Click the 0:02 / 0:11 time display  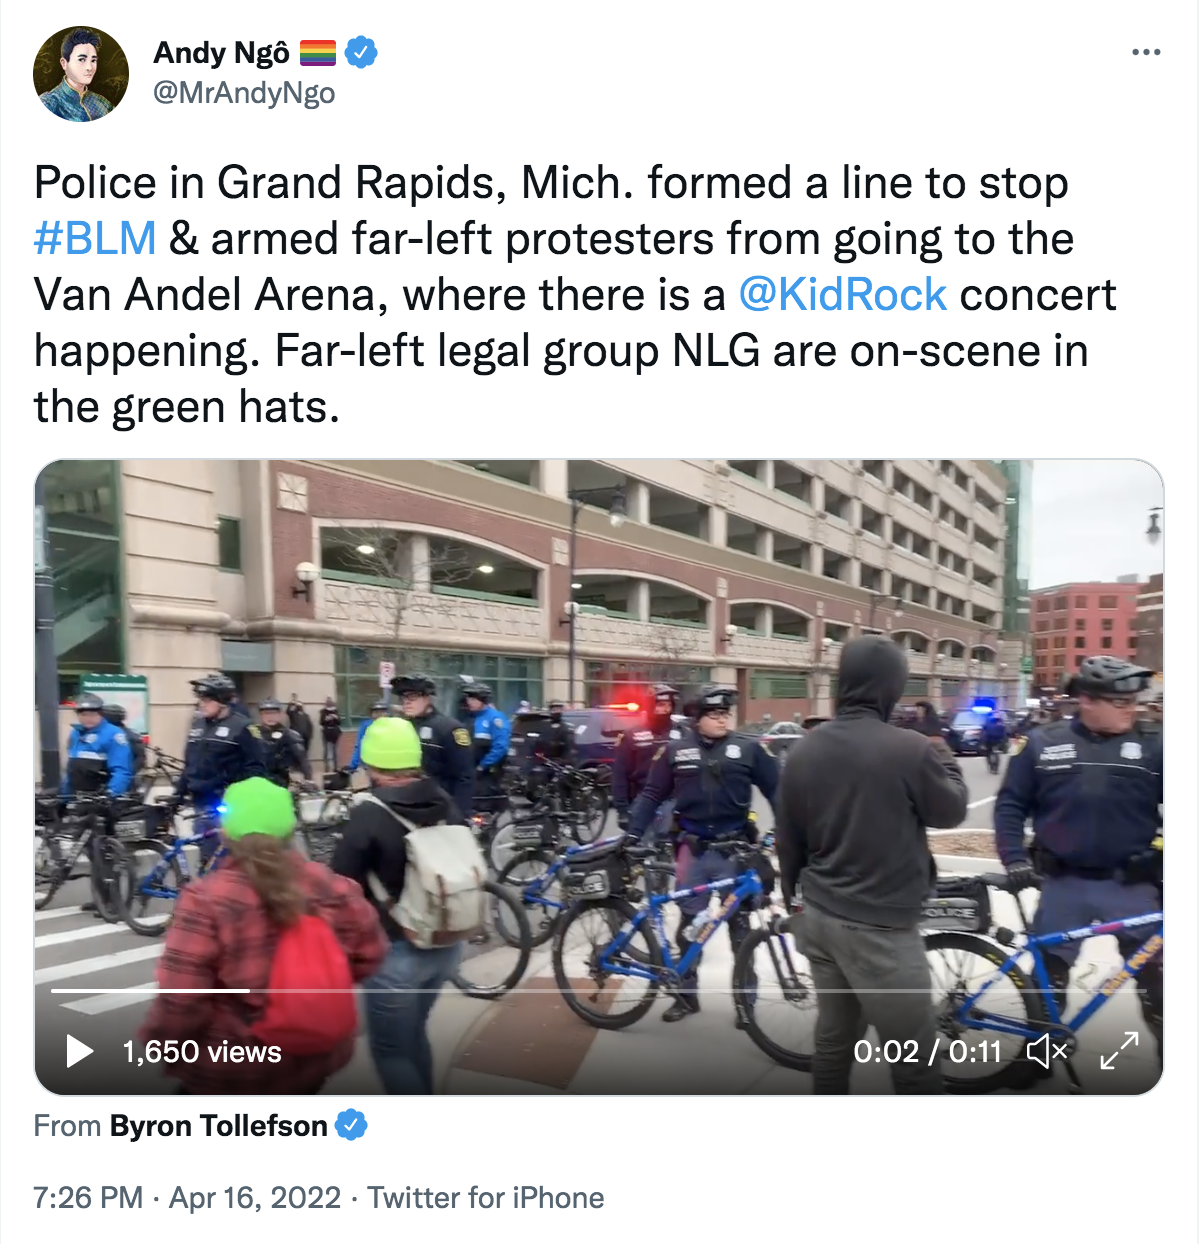coord(927,1052)
